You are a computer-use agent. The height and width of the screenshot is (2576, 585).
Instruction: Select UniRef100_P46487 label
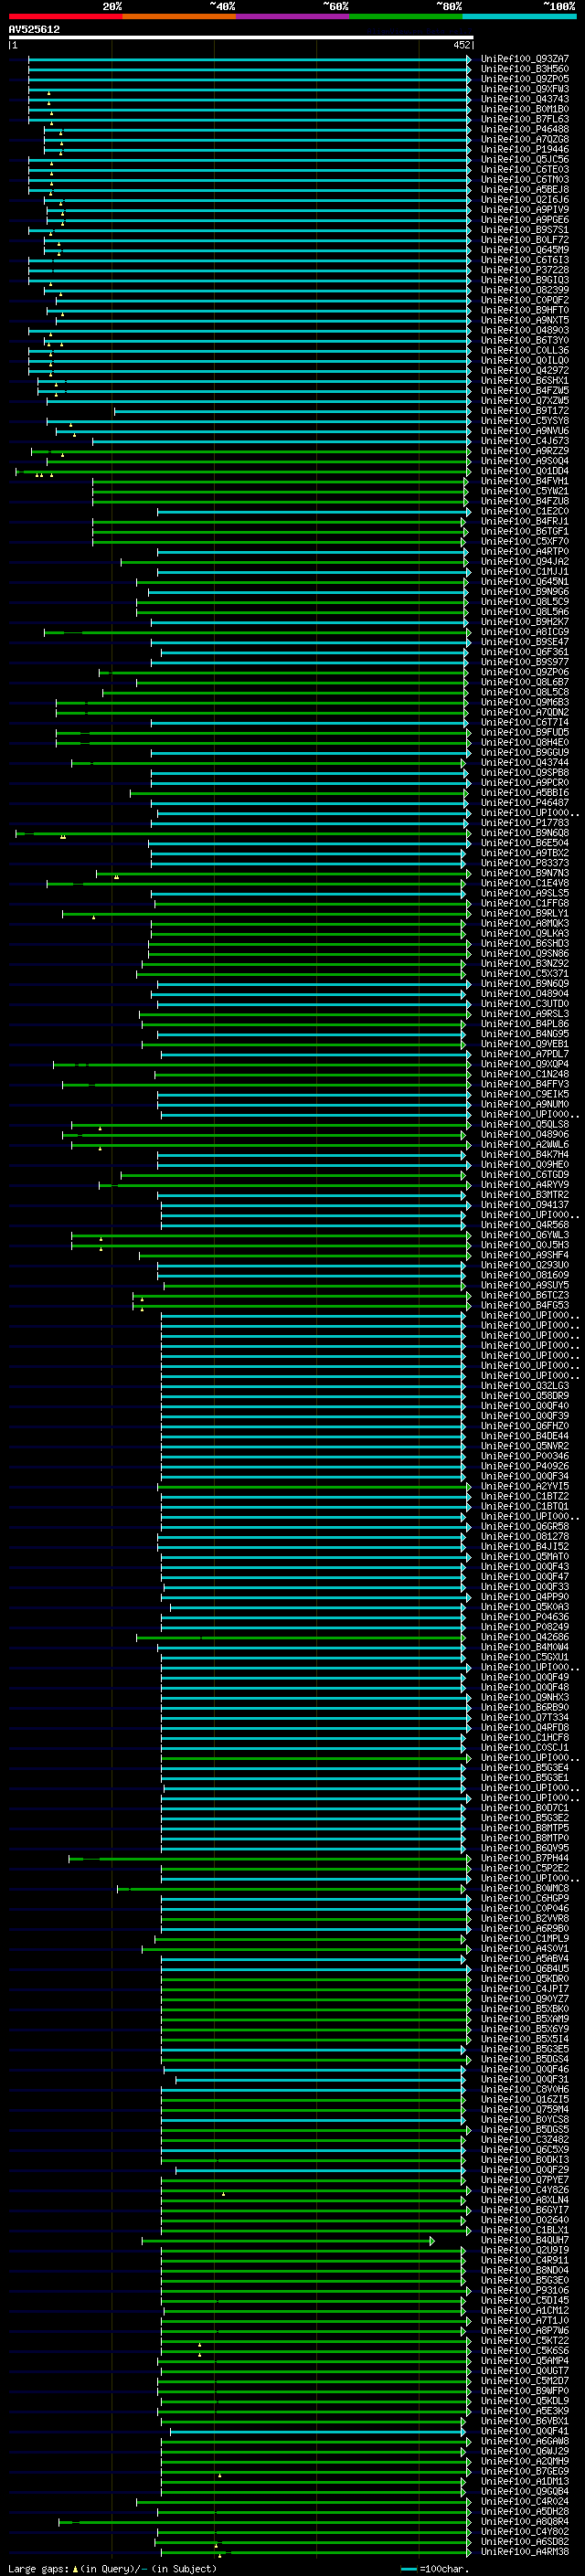(525, 803)
